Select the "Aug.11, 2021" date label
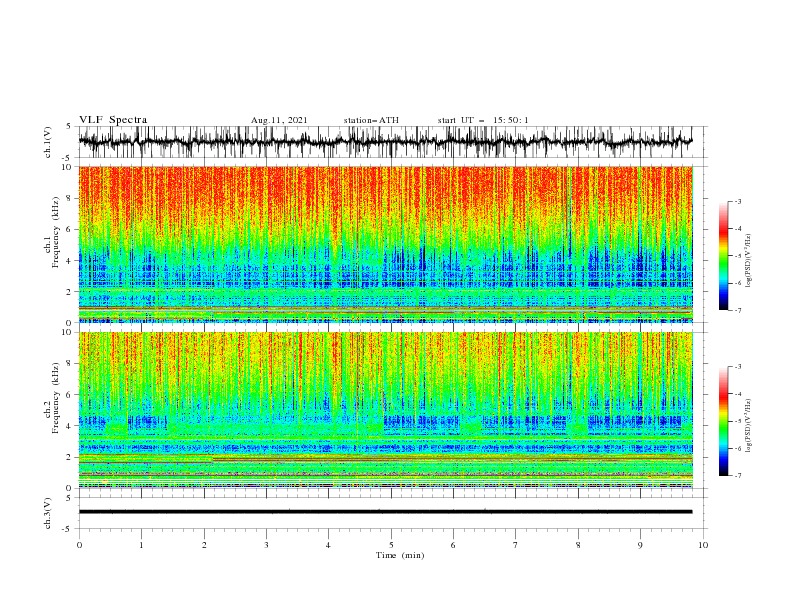The image size is (792, 612). (279, 120)
